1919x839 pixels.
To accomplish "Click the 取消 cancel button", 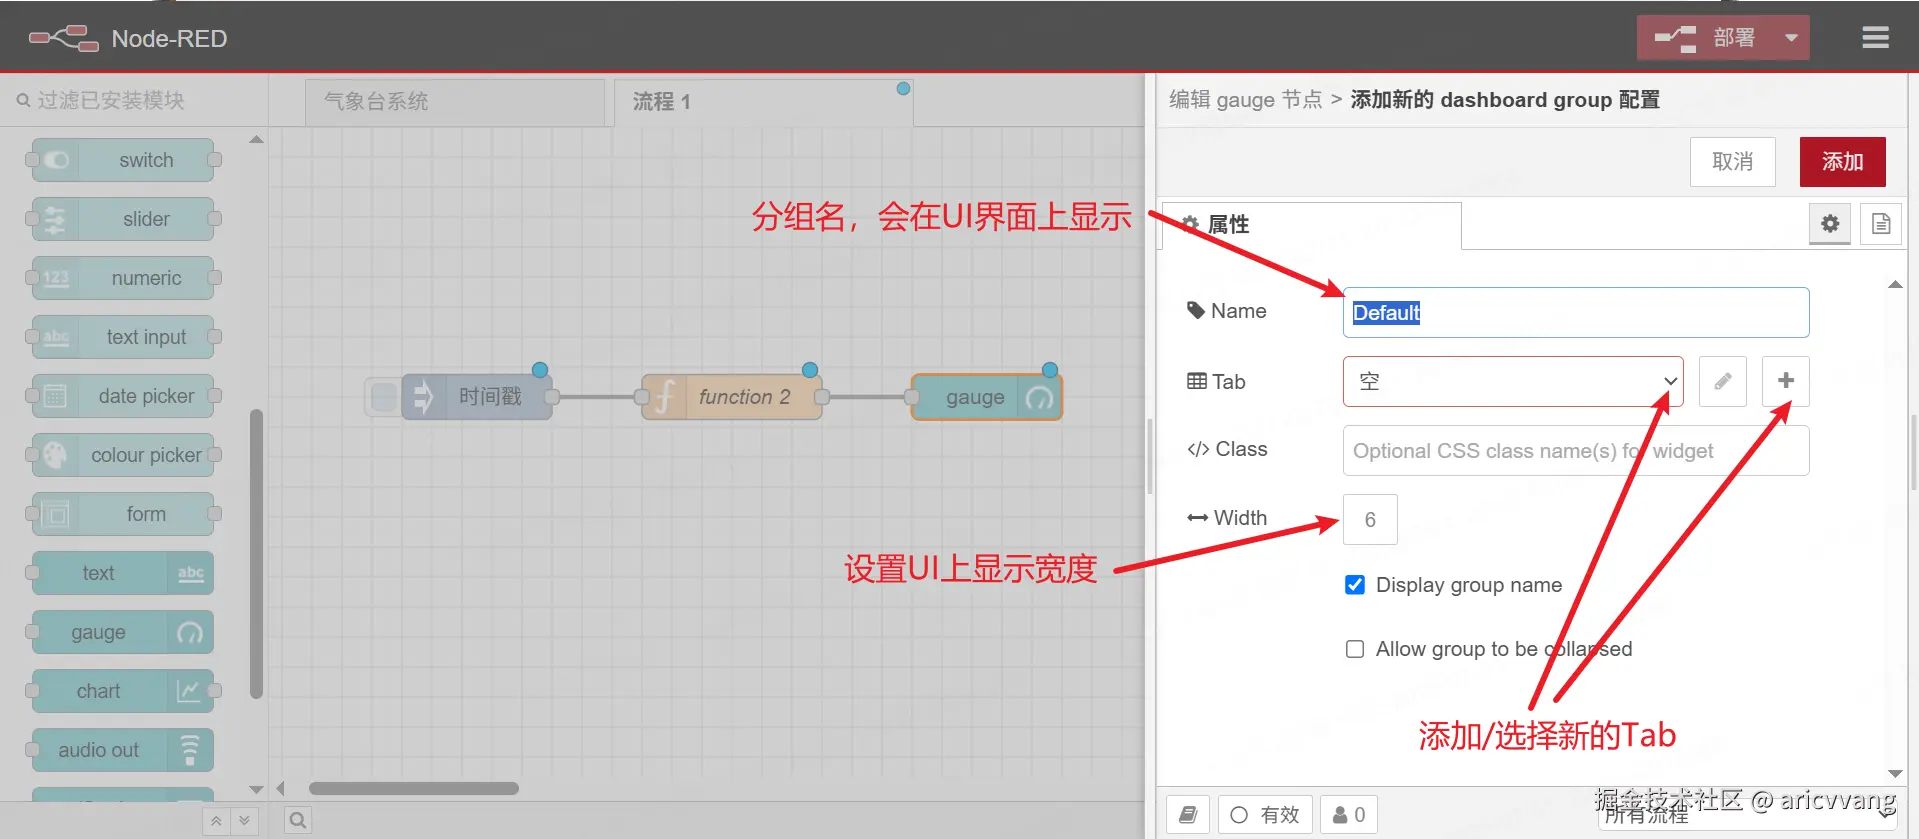I will [x=1732, y=162].
